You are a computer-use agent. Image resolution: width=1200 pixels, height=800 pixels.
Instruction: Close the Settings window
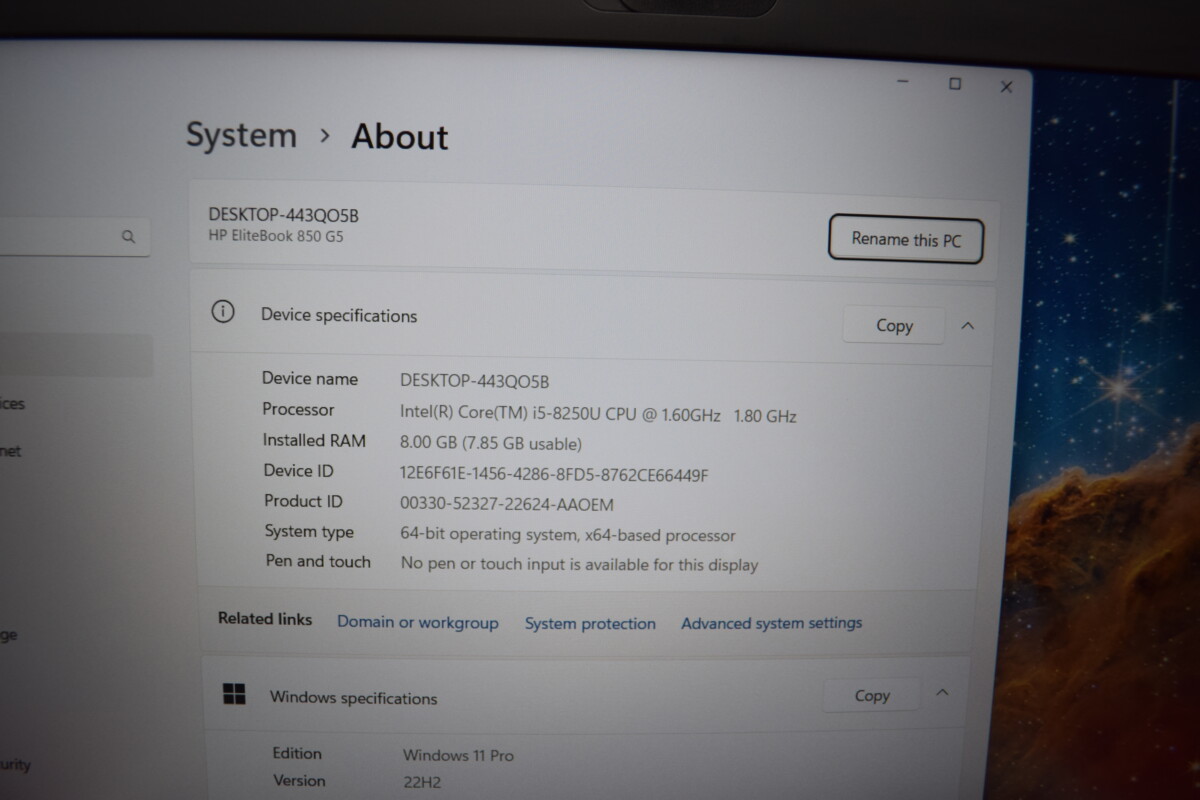tap(1006, 87)
